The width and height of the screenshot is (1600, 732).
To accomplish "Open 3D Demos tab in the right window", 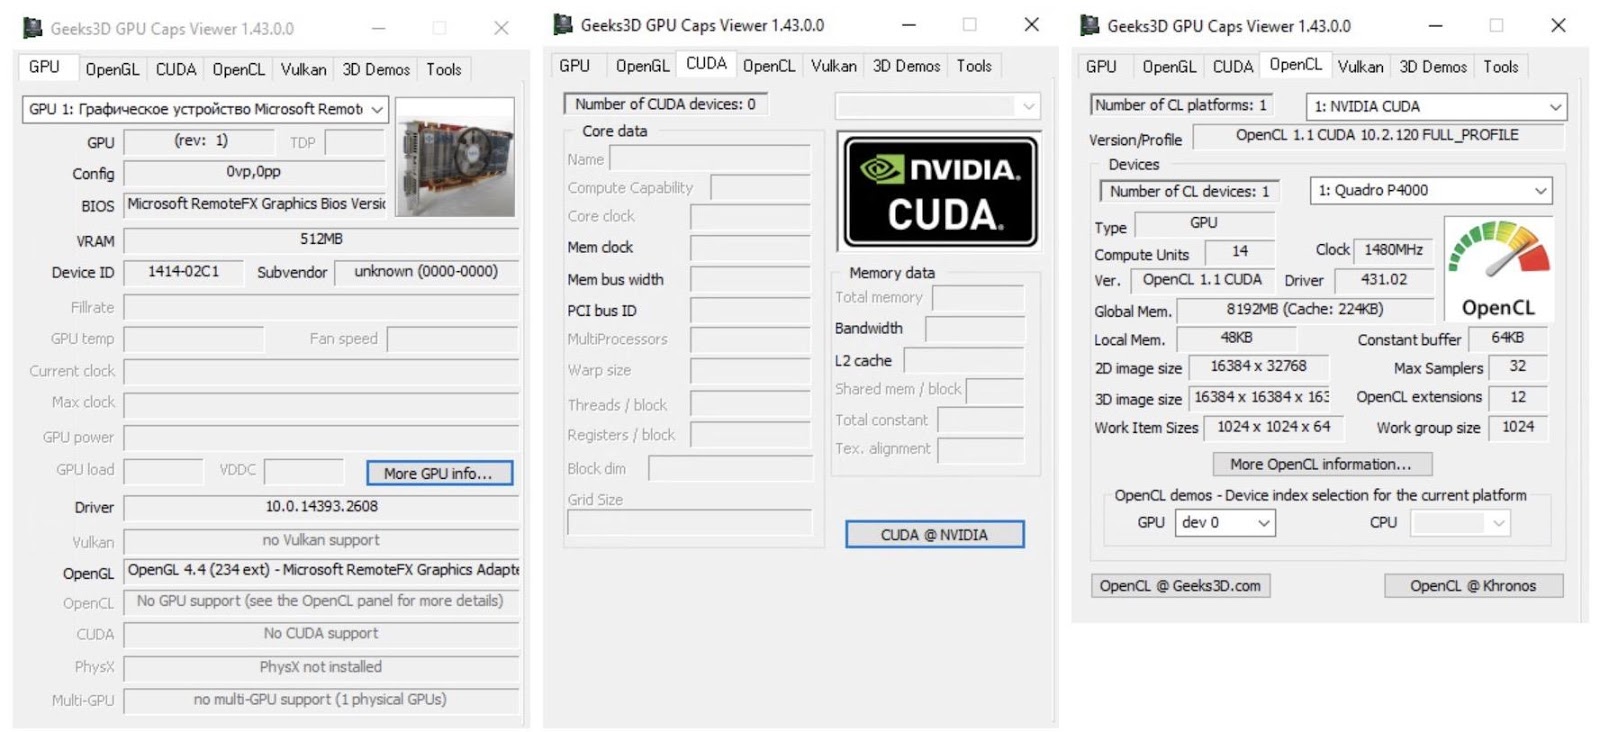I will [x=1433, y=67].
